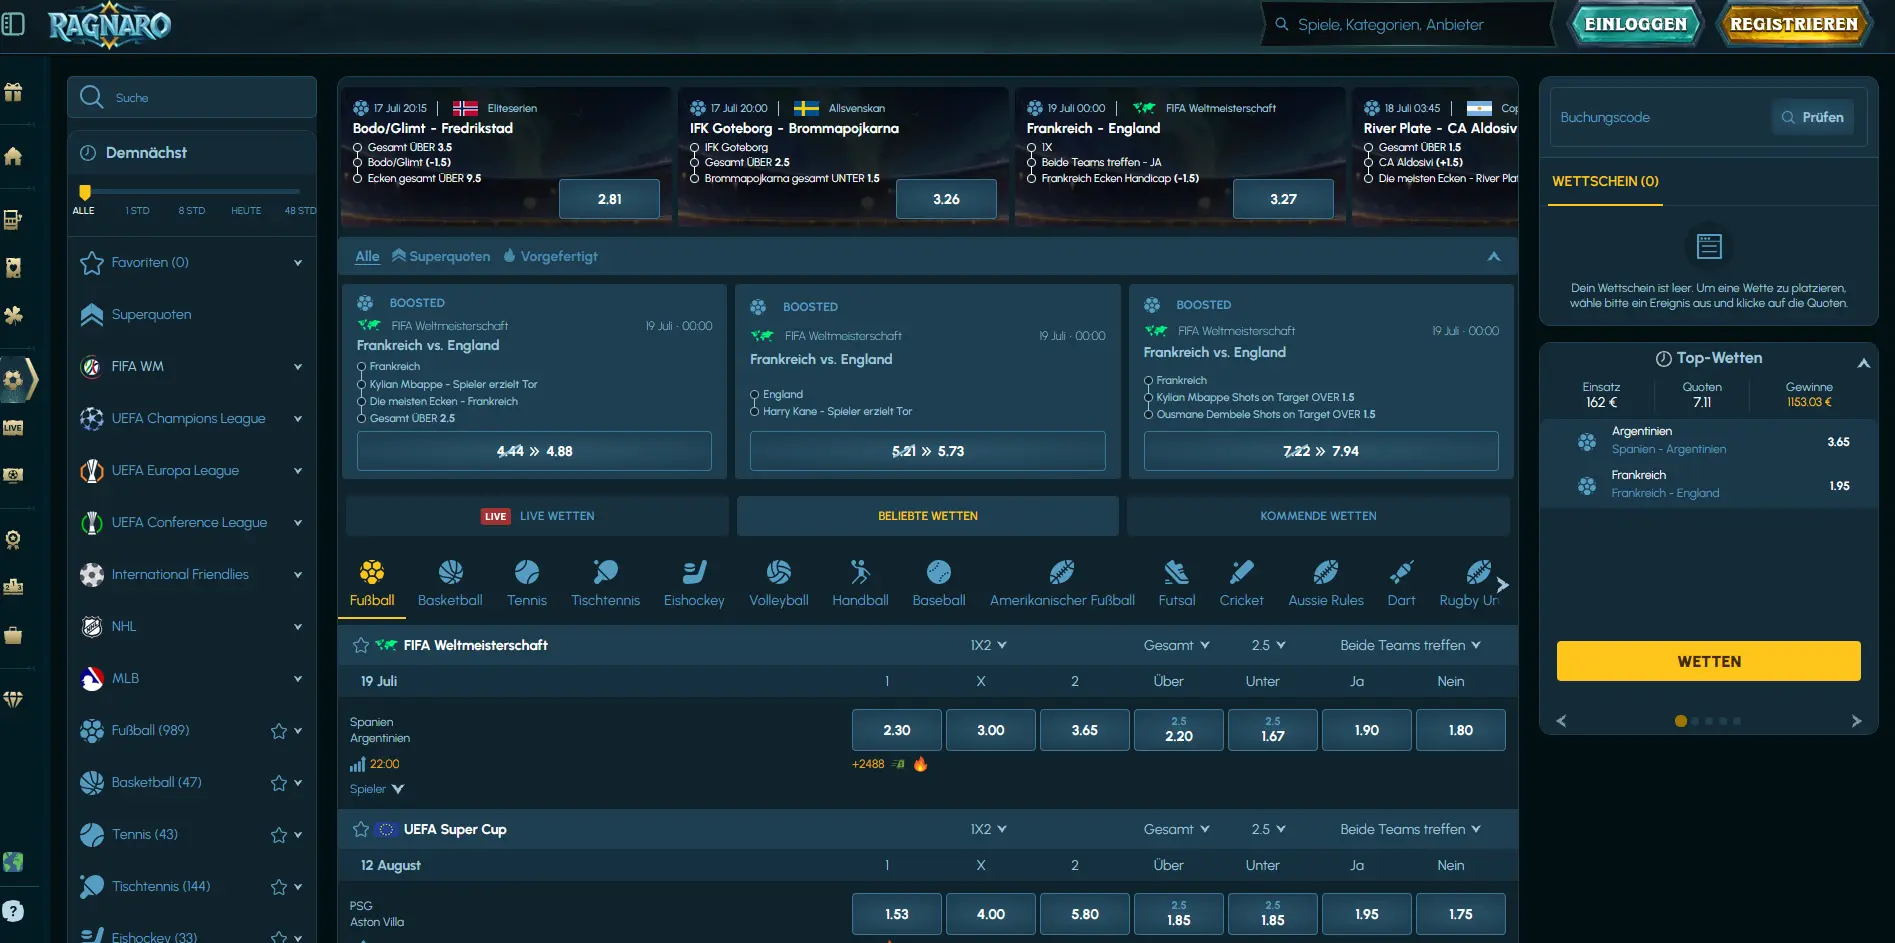Expand the NHL menu entry

pyautogui.click(x=298, y=627)
